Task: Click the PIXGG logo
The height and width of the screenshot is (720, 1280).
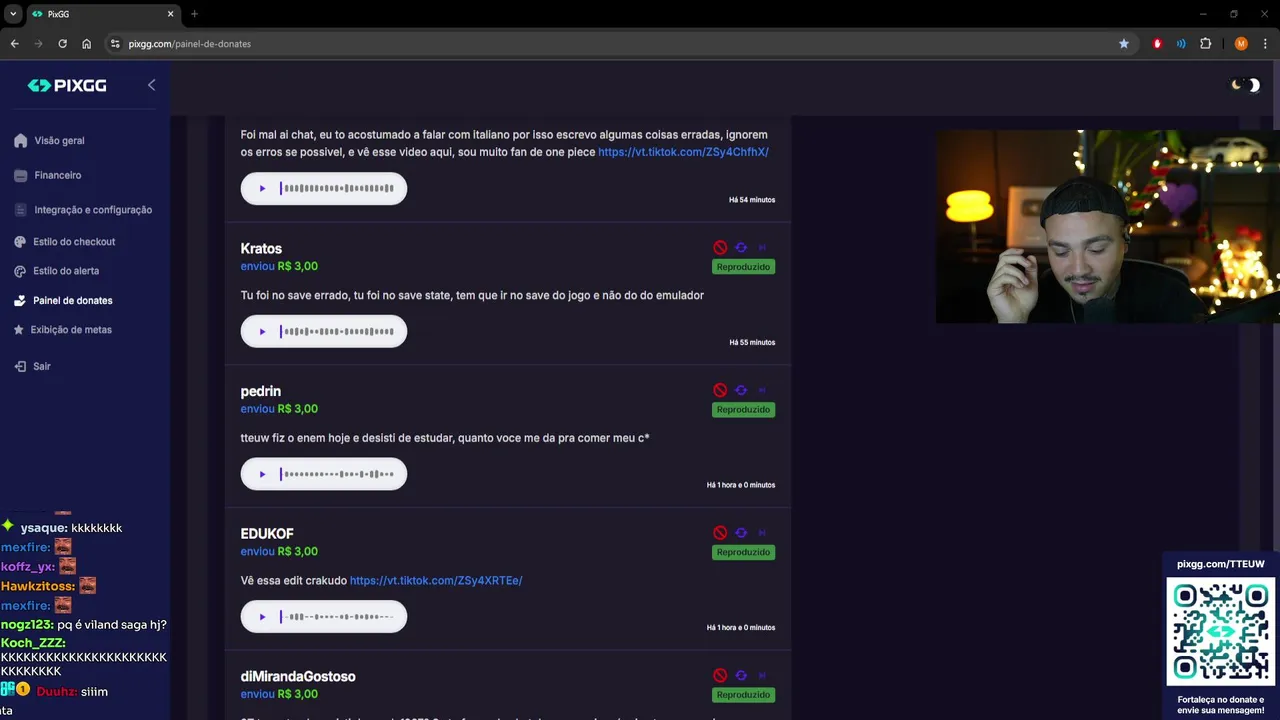Action: pyautogui.click(x=67, y=86)
